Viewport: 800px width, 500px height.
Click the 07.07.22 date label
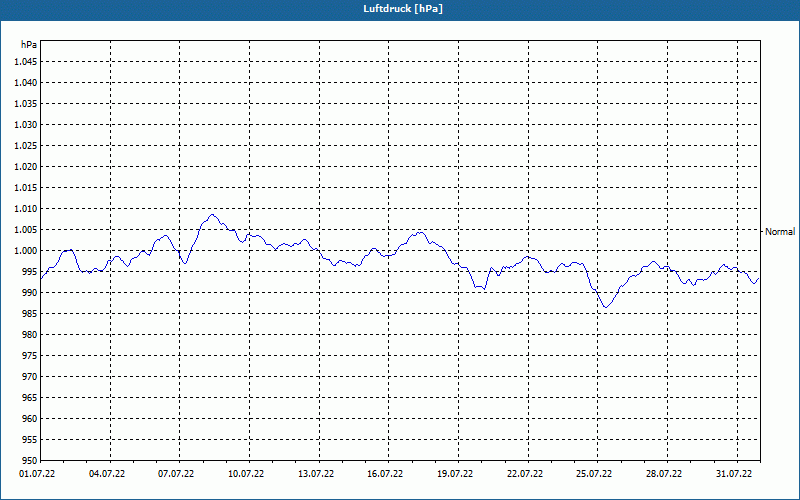pyautogui.click(x=176, y=474)
